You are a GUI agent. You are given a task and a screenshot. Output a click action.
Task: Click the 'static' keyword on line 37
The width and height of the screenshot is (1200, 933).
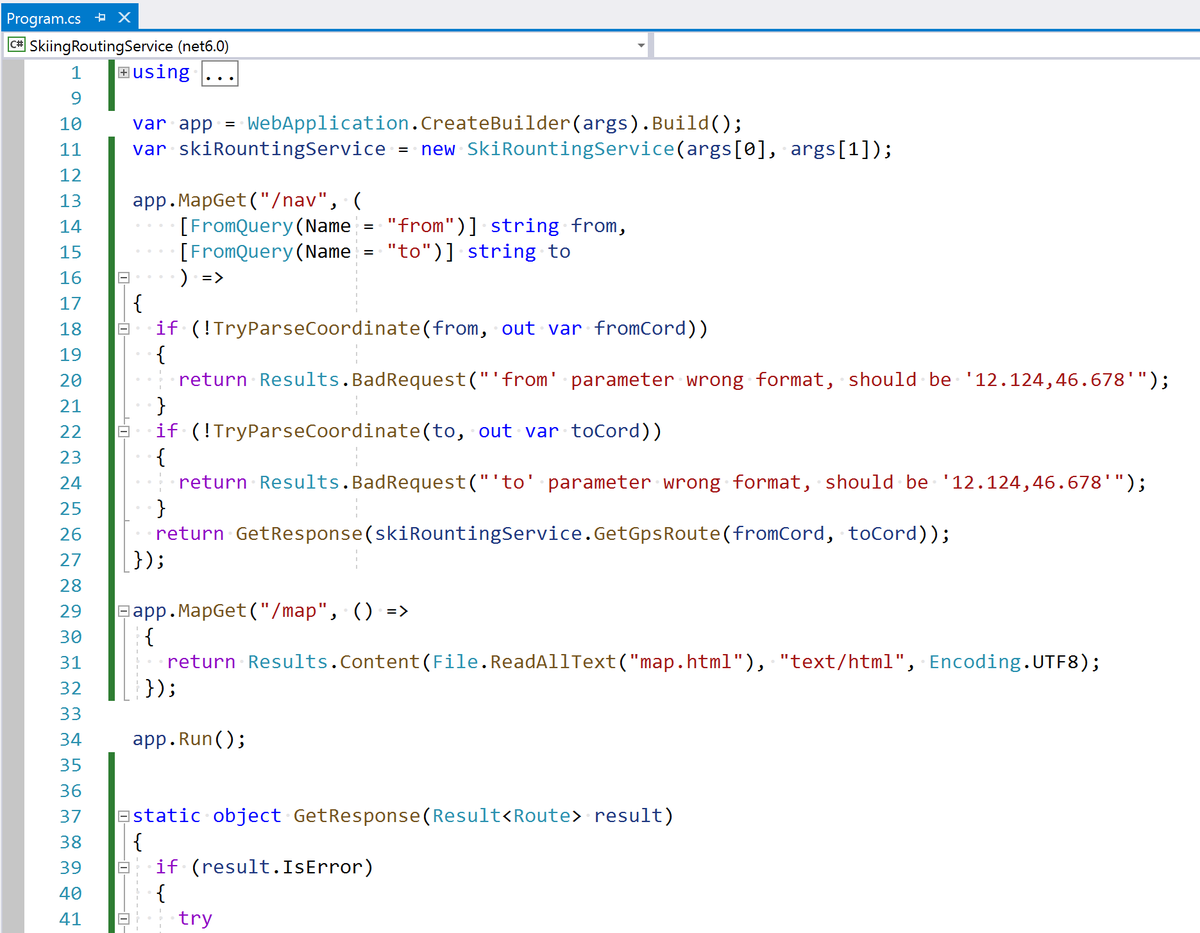point(166,816)
